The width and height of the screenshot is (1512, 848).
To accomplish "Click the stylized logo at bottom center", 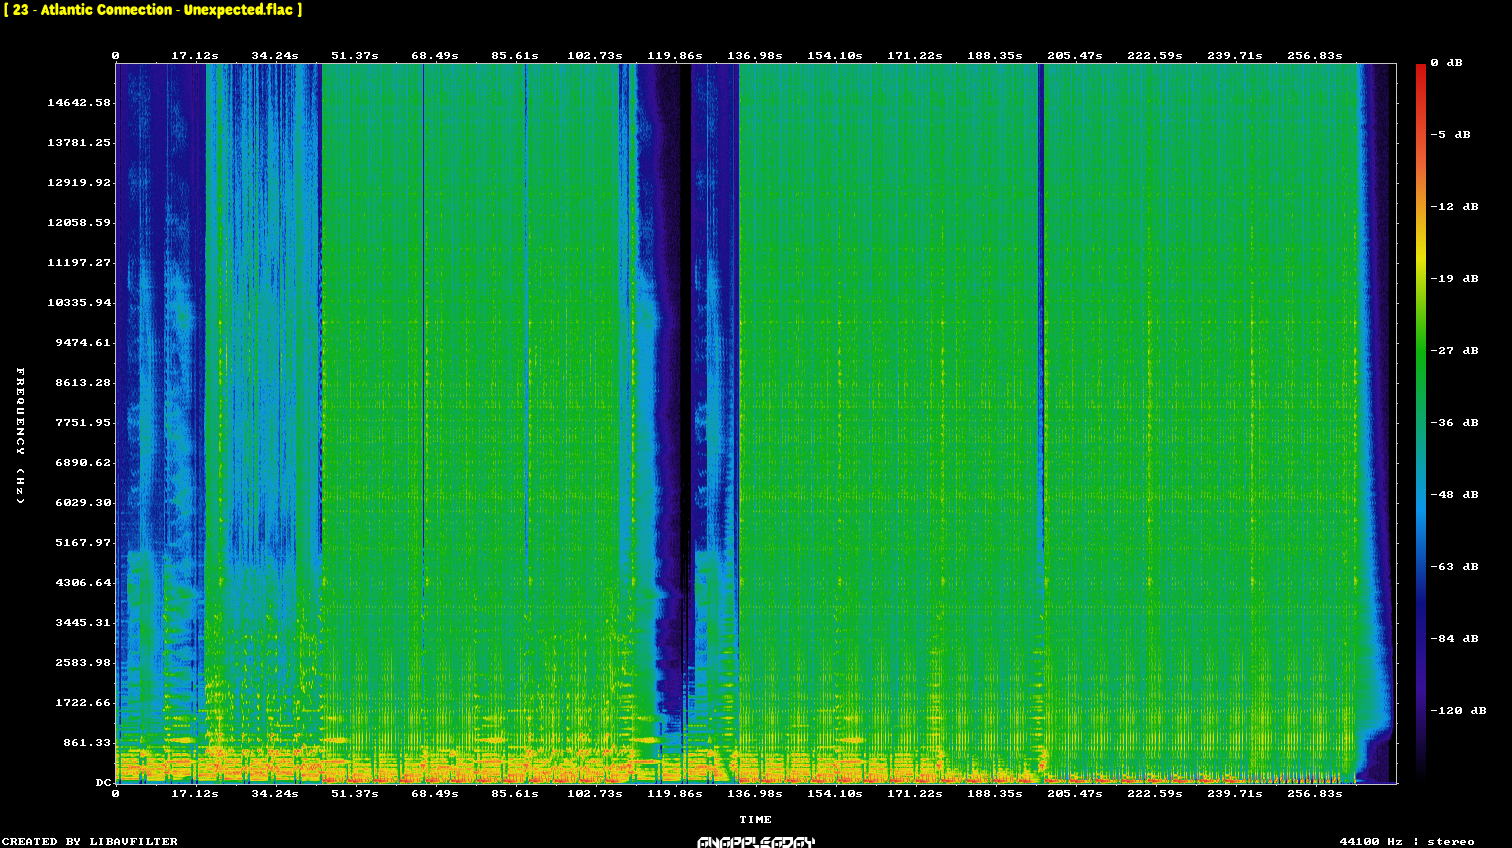I will click(x=756, y=842).
